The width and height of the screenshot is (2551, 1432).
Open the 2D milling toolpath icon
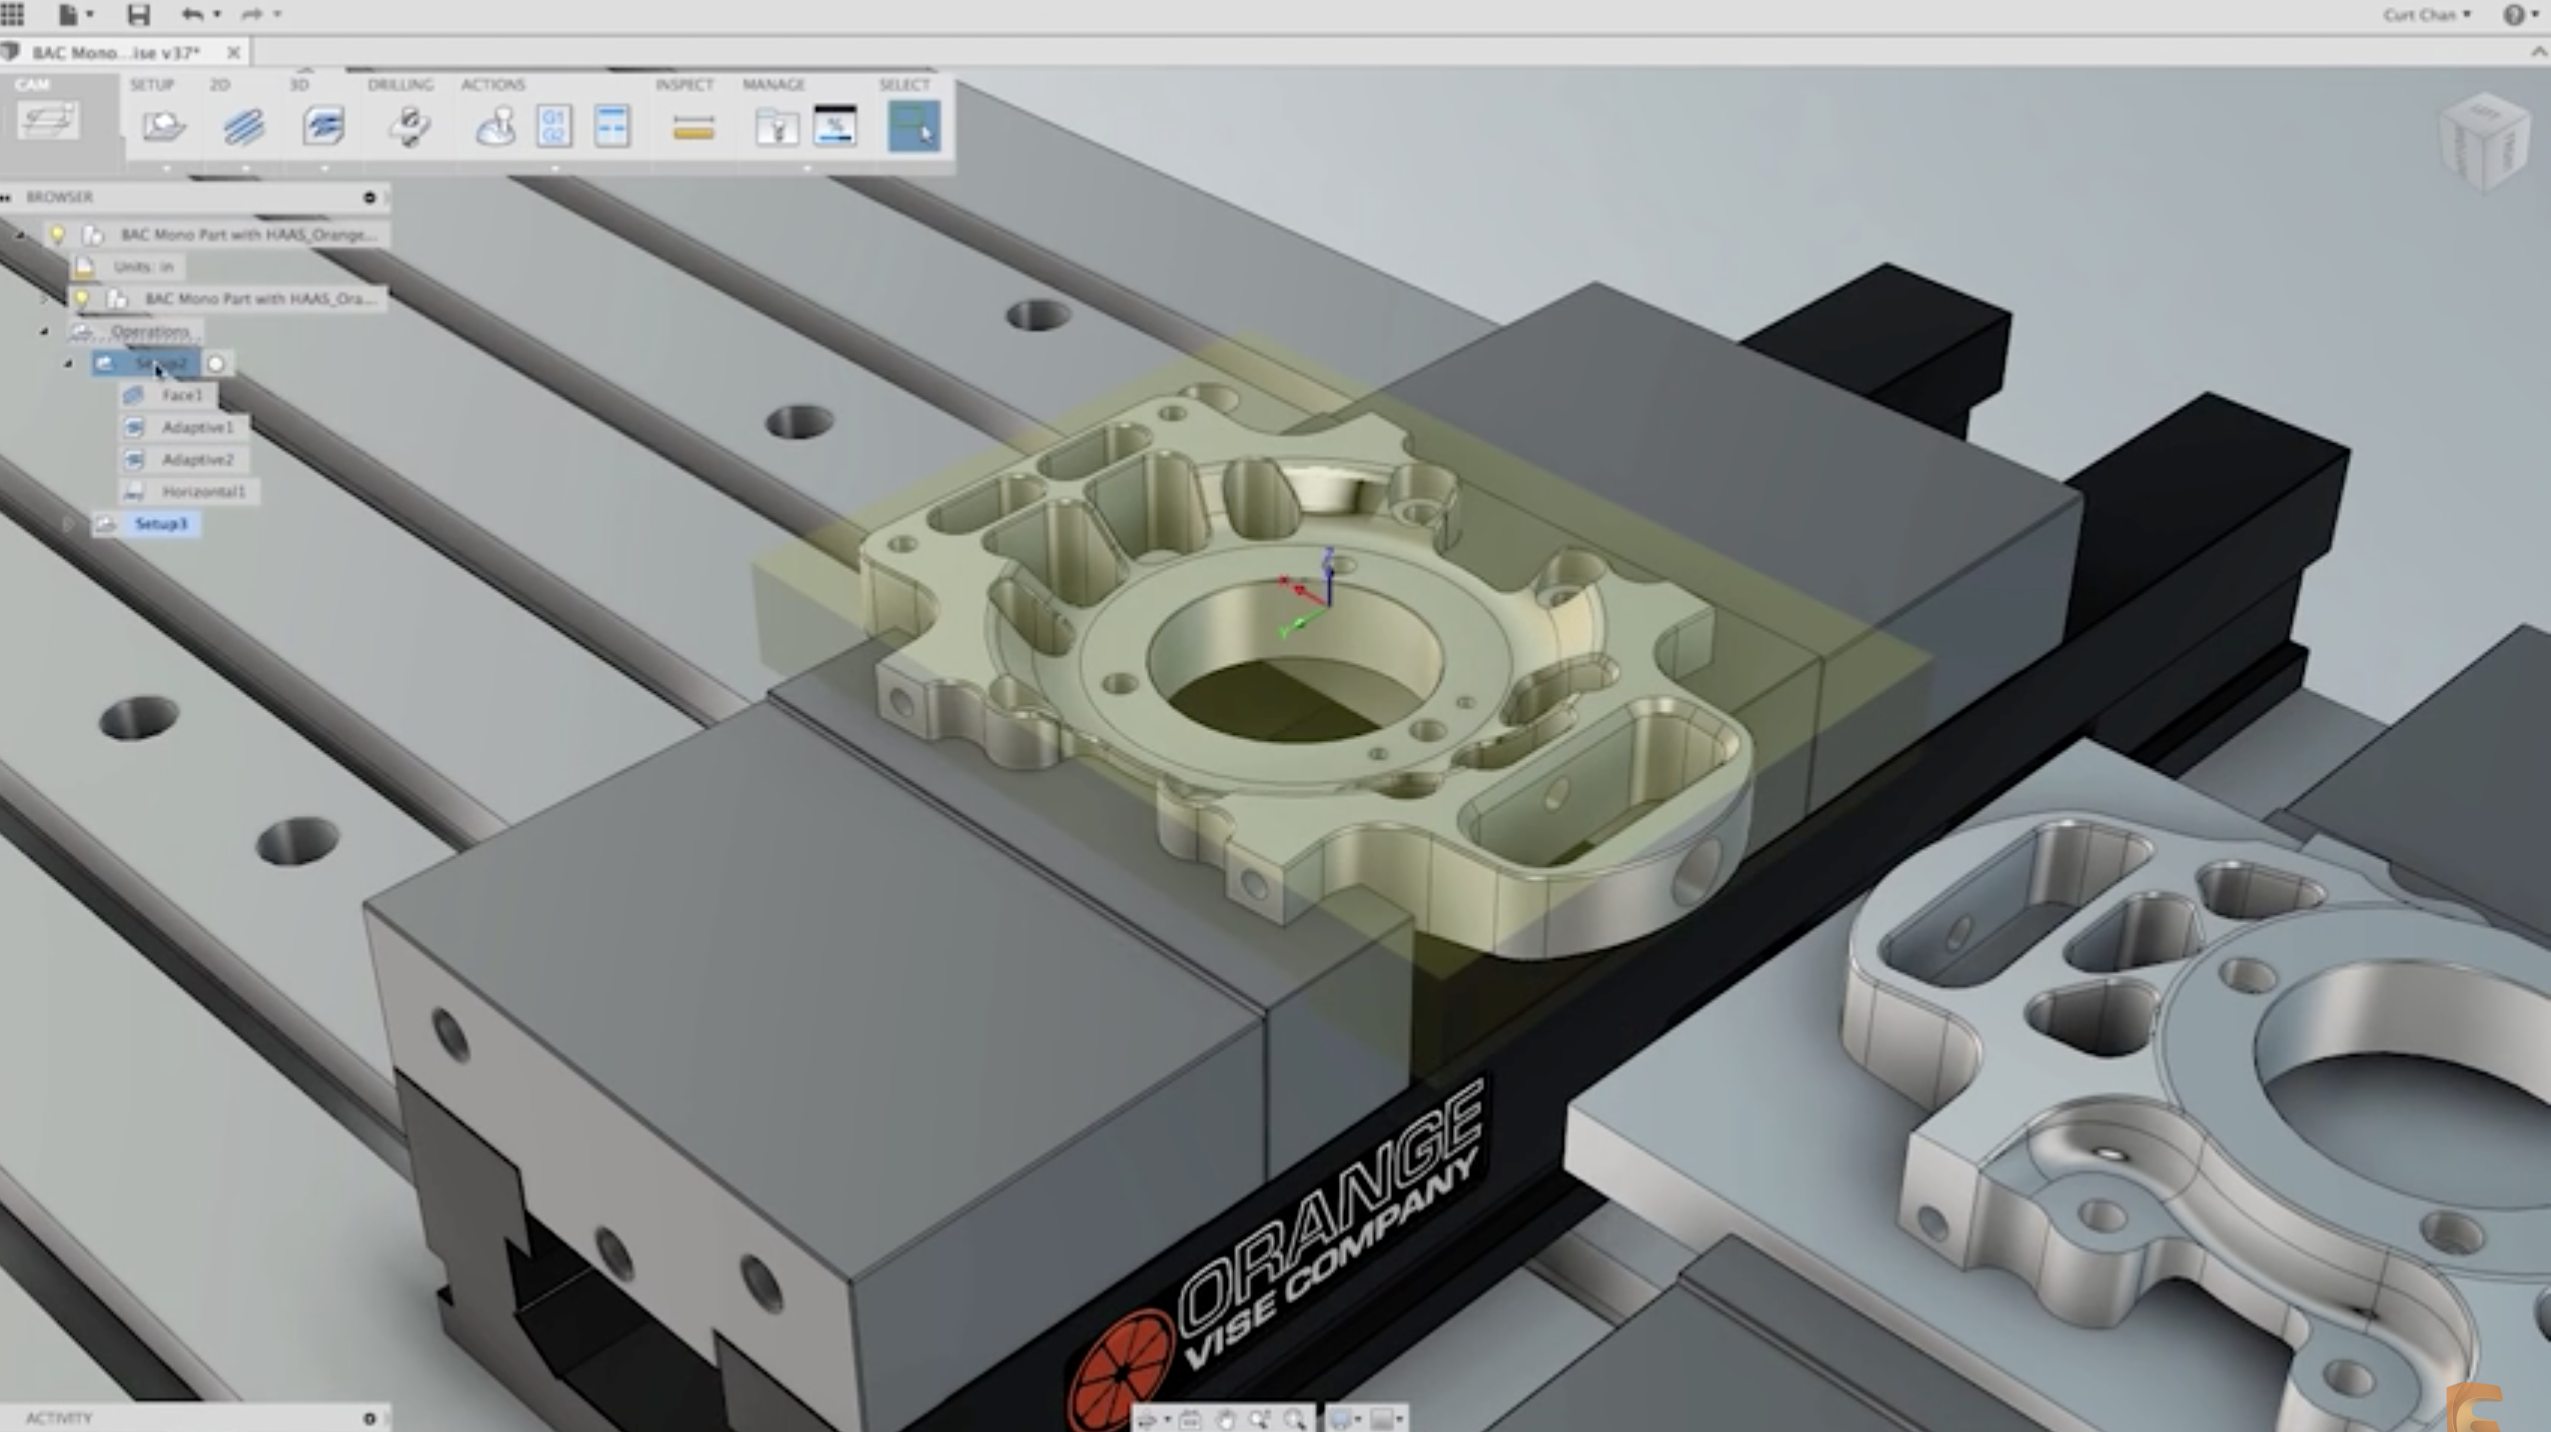[x=243, y=126]
